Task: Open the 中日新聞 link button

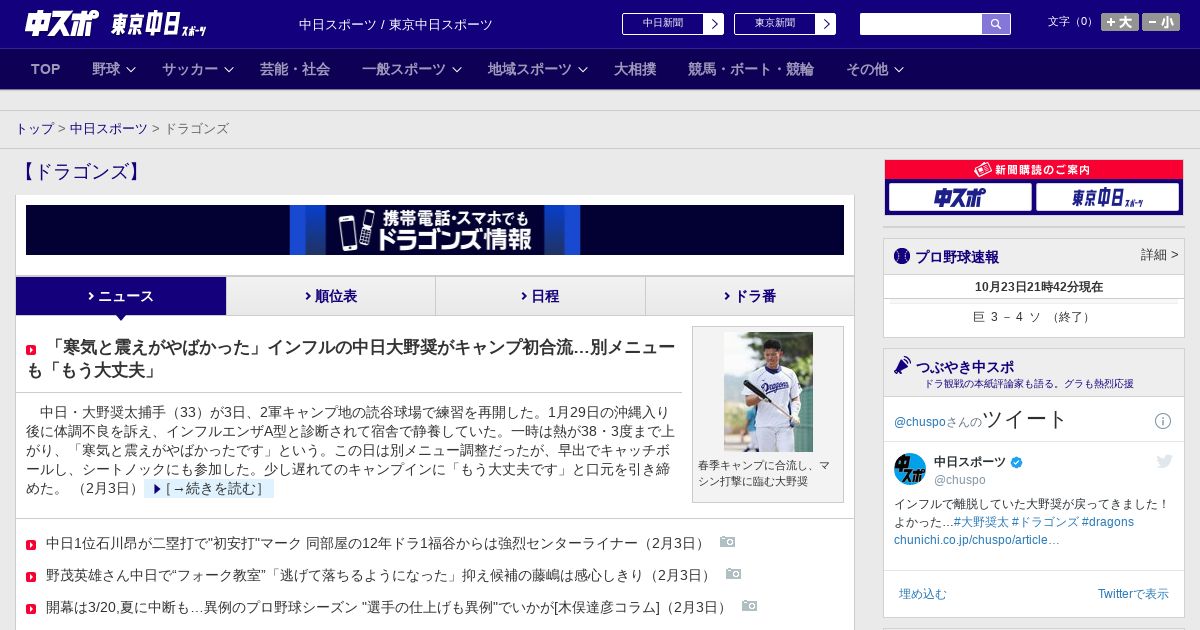Action: (x=663, y=23)
